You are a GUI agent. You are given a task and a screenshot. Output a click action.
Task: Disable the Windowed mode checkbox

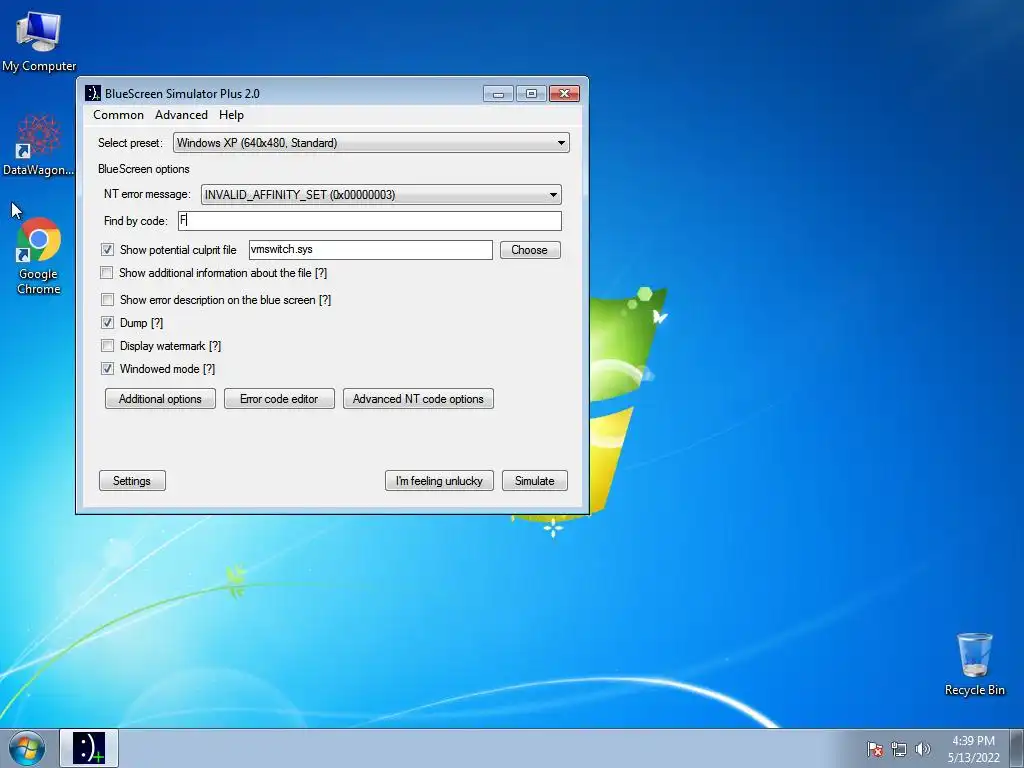(107, 369)
